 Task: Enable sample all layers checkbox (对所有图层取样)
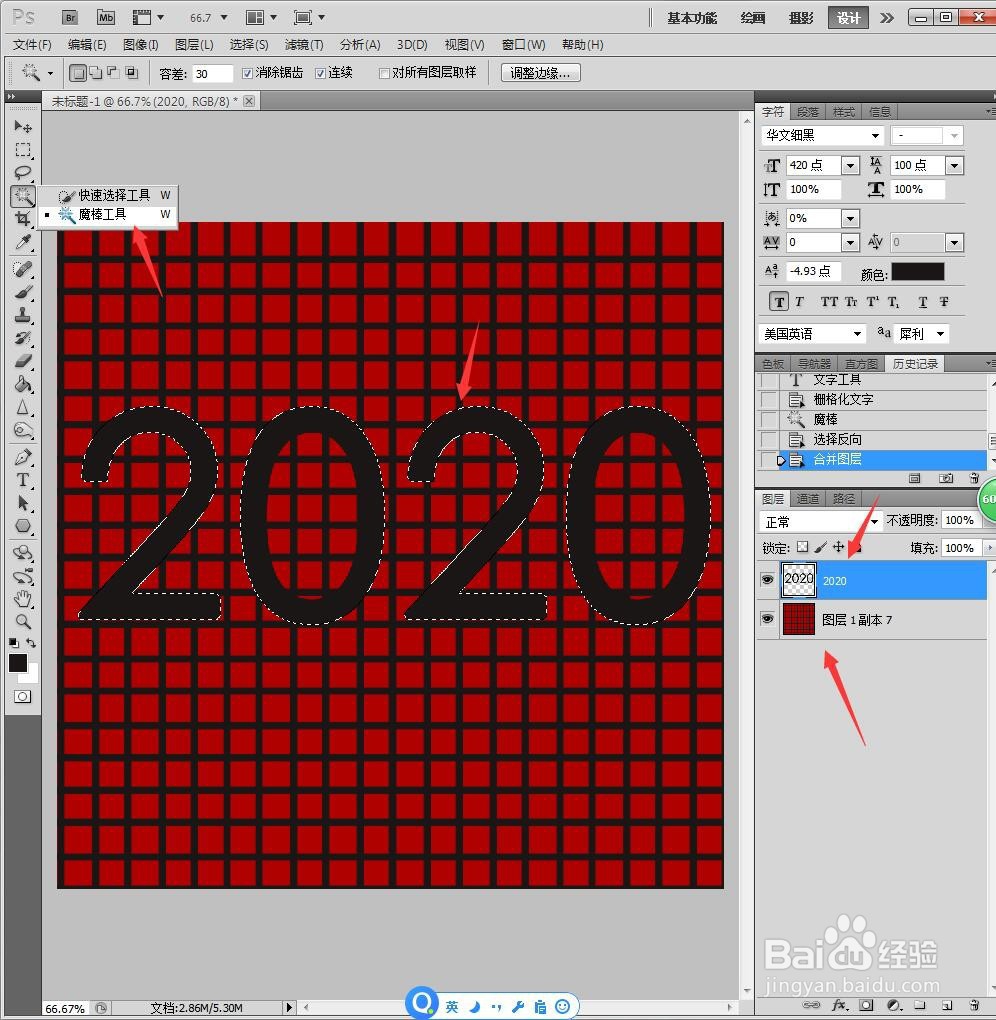(384, 74)
